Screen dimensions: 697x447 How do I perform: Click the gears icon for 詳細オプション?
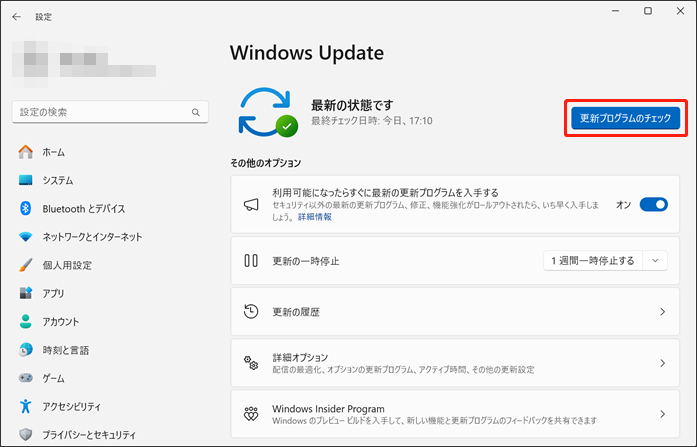coord(251,363)
